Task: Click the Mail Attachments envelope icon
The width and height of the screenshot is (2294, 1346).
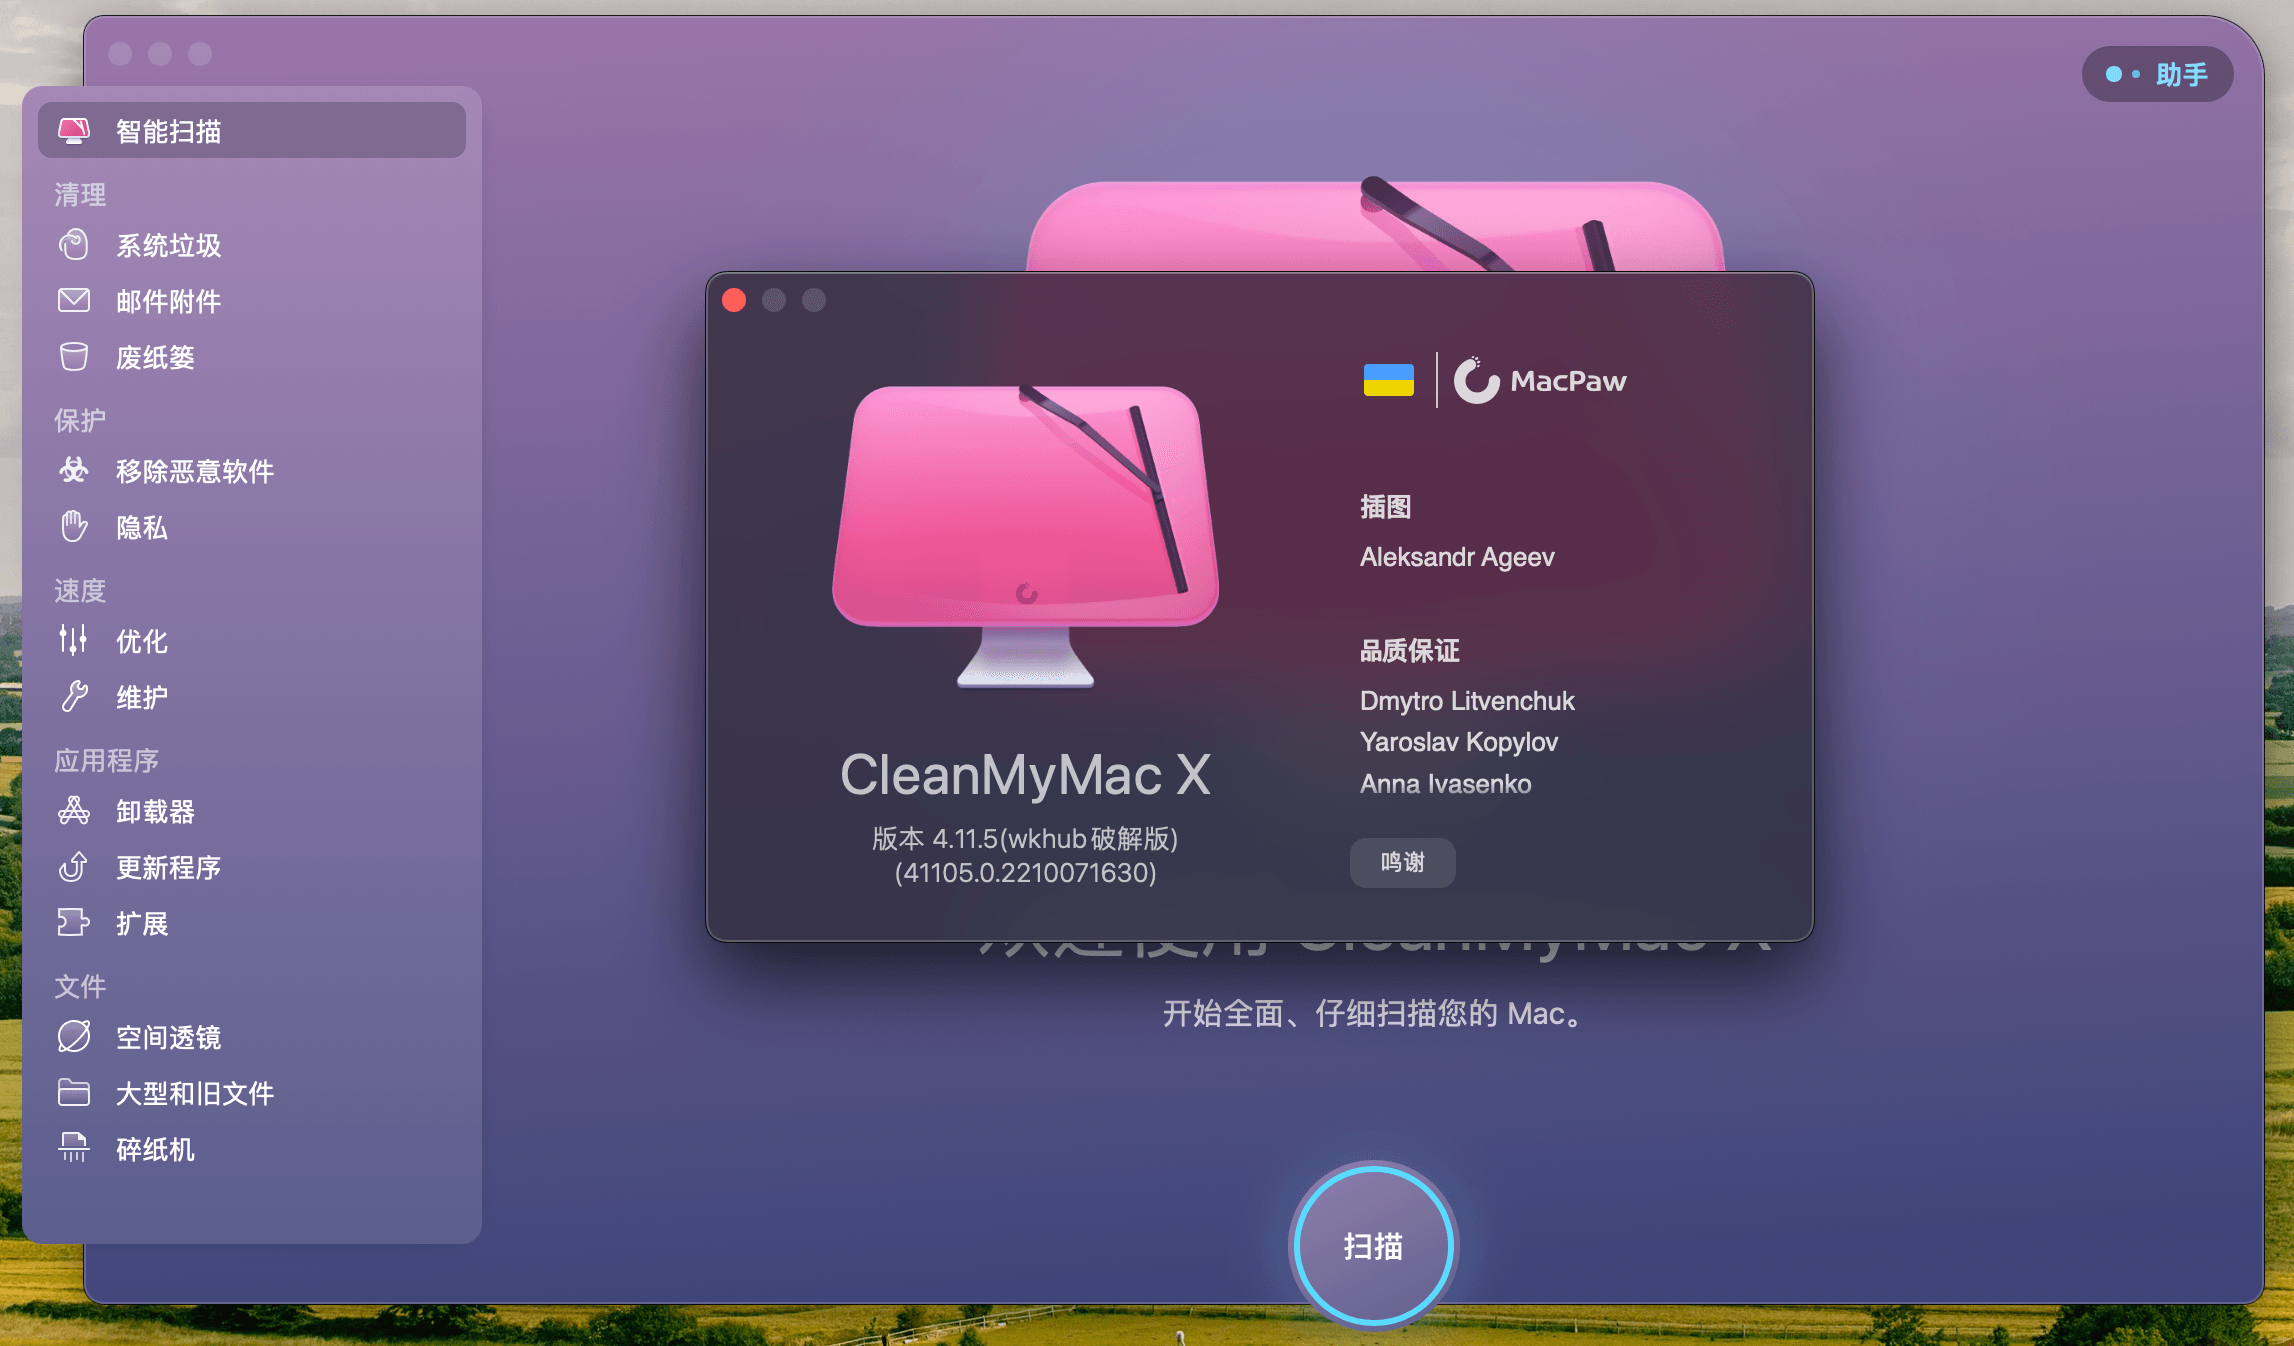Action: pyautogui.click(x=74, y=301)
